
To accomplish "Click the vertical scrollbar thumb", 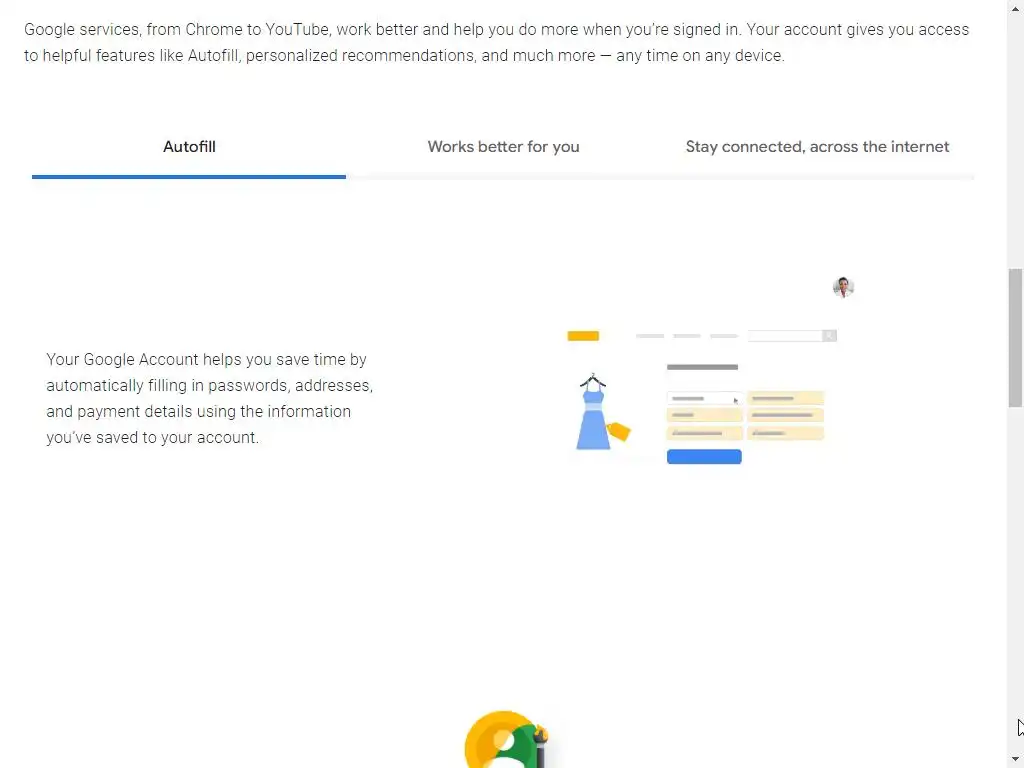I will tap(1015, 338).
